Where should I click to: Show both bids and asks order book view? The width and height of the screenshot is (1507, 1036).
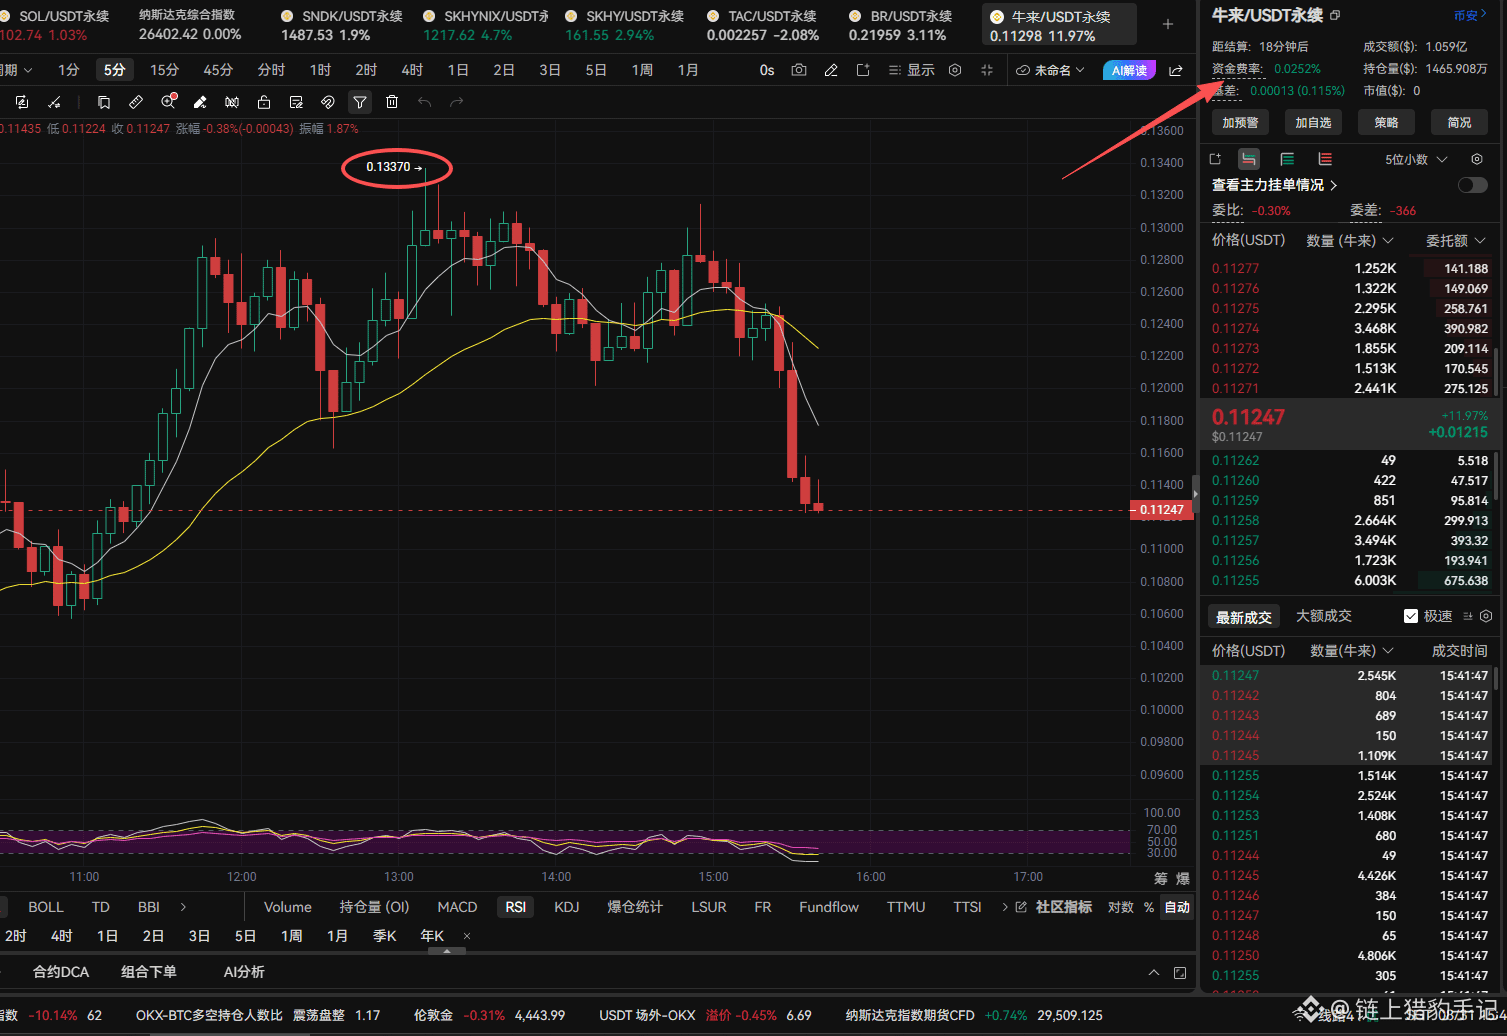tap(1249, 159)
